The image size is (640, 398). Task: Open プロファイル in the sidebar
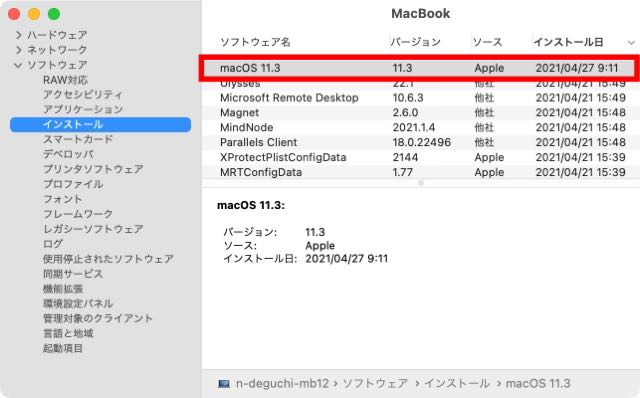click(x=73, y=184)
